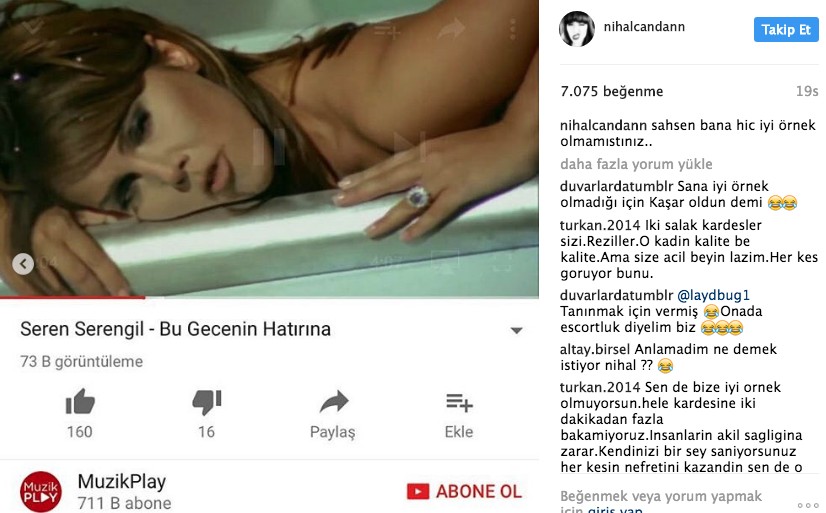Click the Ekle add-to-playlist icon
This screenshot has width=826, height=513.
click(x=459, y=402)
